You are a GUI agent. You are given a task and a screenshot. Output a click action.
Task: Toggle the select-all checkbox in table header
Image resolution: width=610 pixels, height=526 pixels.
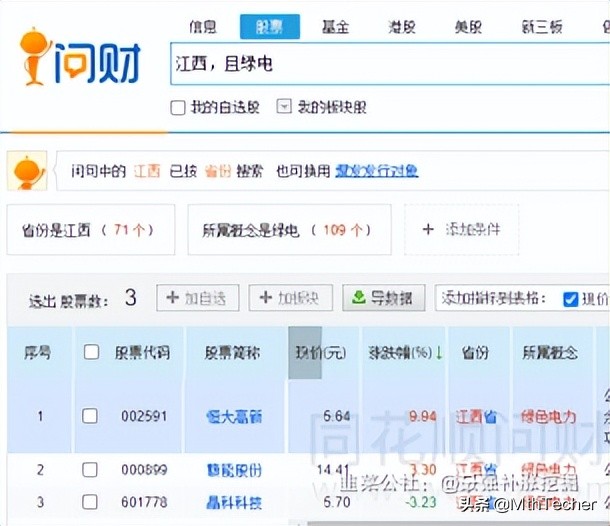click(91, 352)
